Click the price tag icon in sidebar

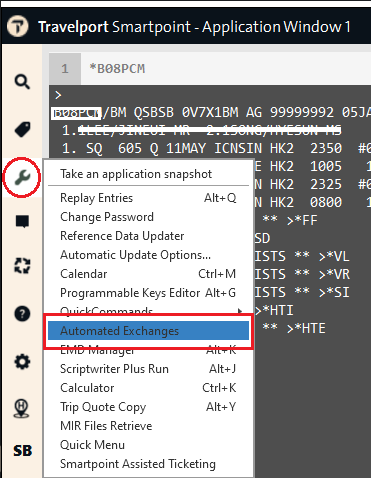22,129
